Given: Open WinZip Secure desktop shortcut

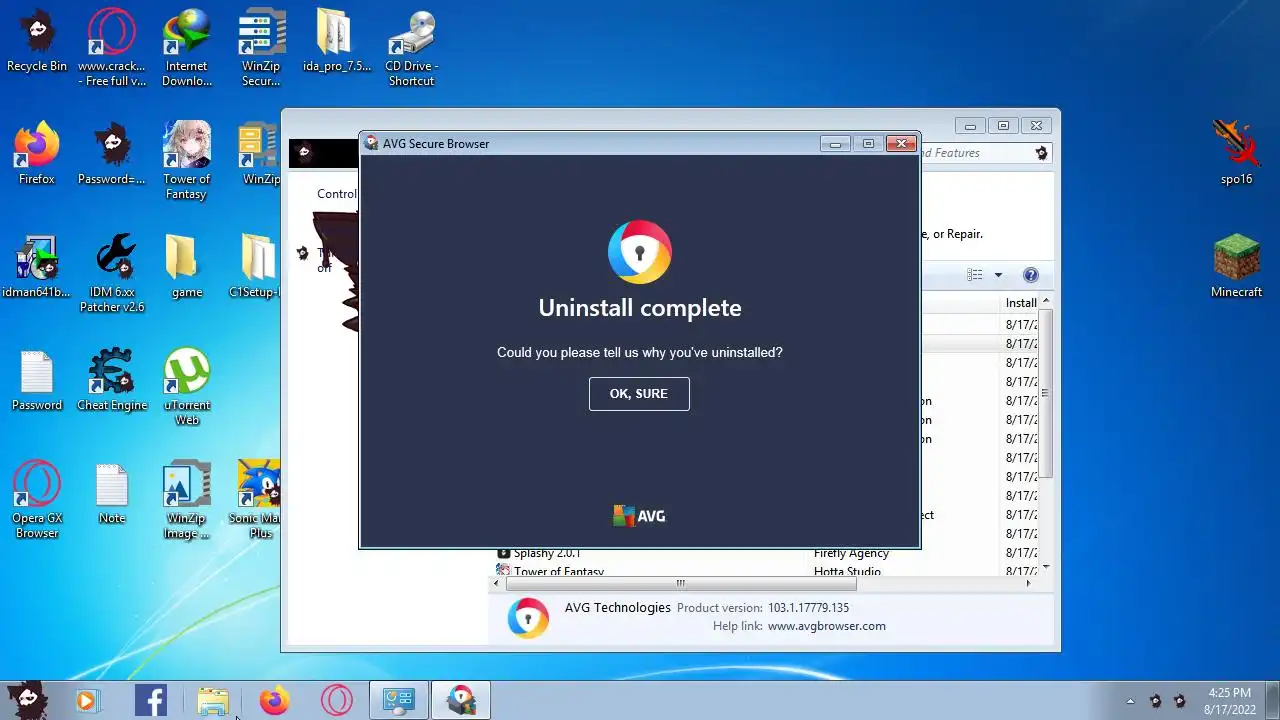Looking at the screenshot, I should 261,48.
